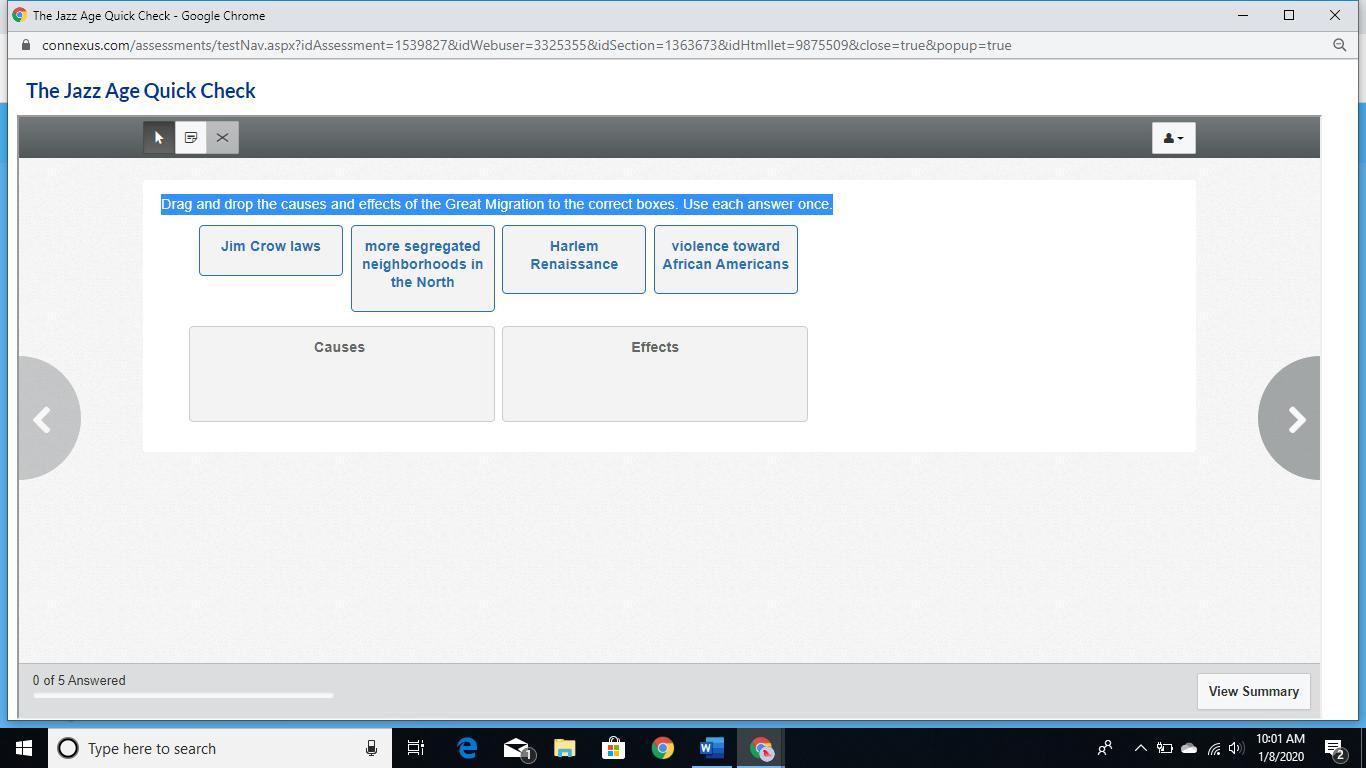View site security lock info
This screenshot has width=1366, height=768.
[26, 45]
